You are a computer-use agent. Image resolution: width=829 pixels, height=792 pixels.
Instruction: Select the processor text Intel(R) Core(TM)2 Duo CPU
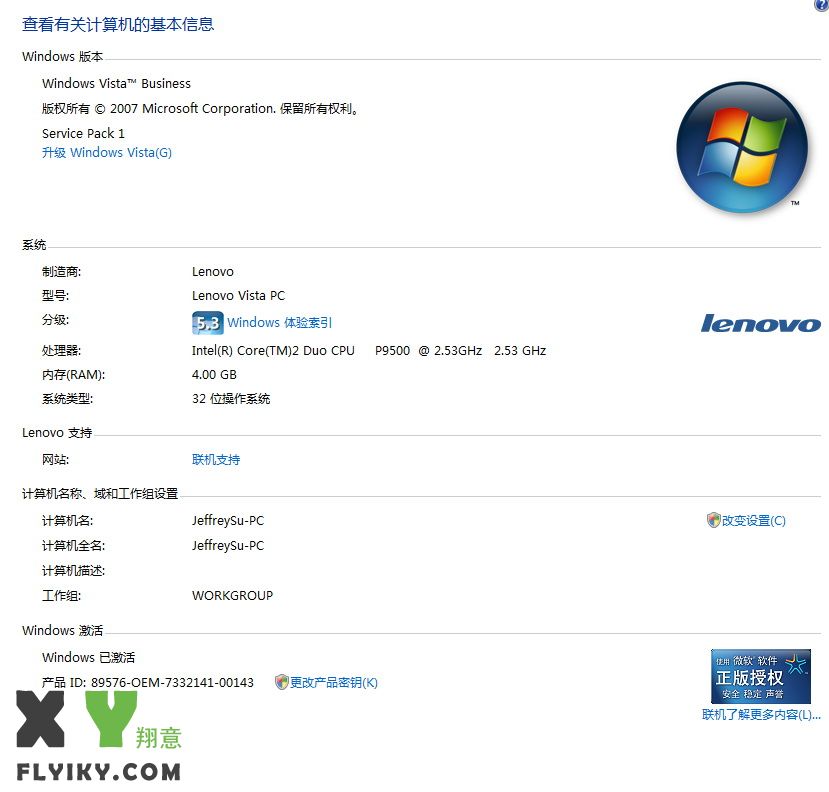point(273,351)
